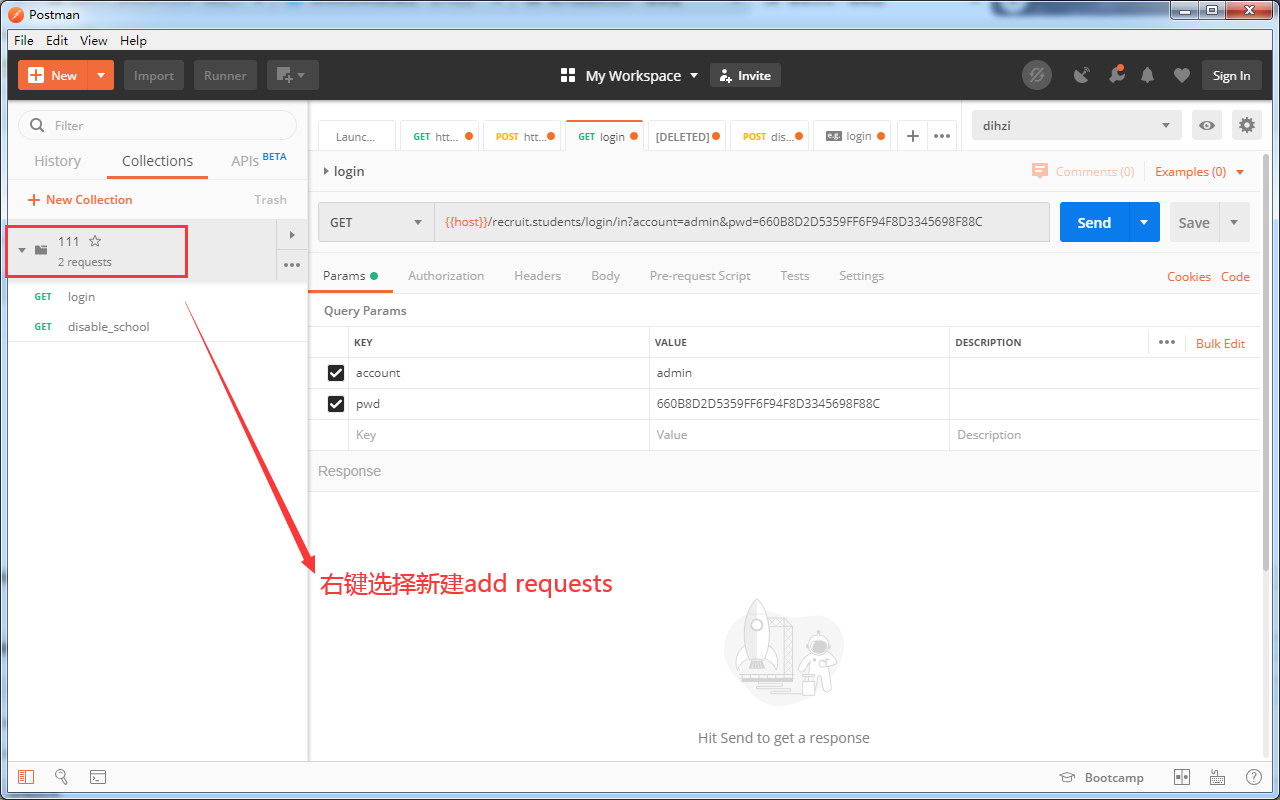Screen dimensions: 1280x800
Task: Open the Send options arrow
Action: coord(1144,222)
